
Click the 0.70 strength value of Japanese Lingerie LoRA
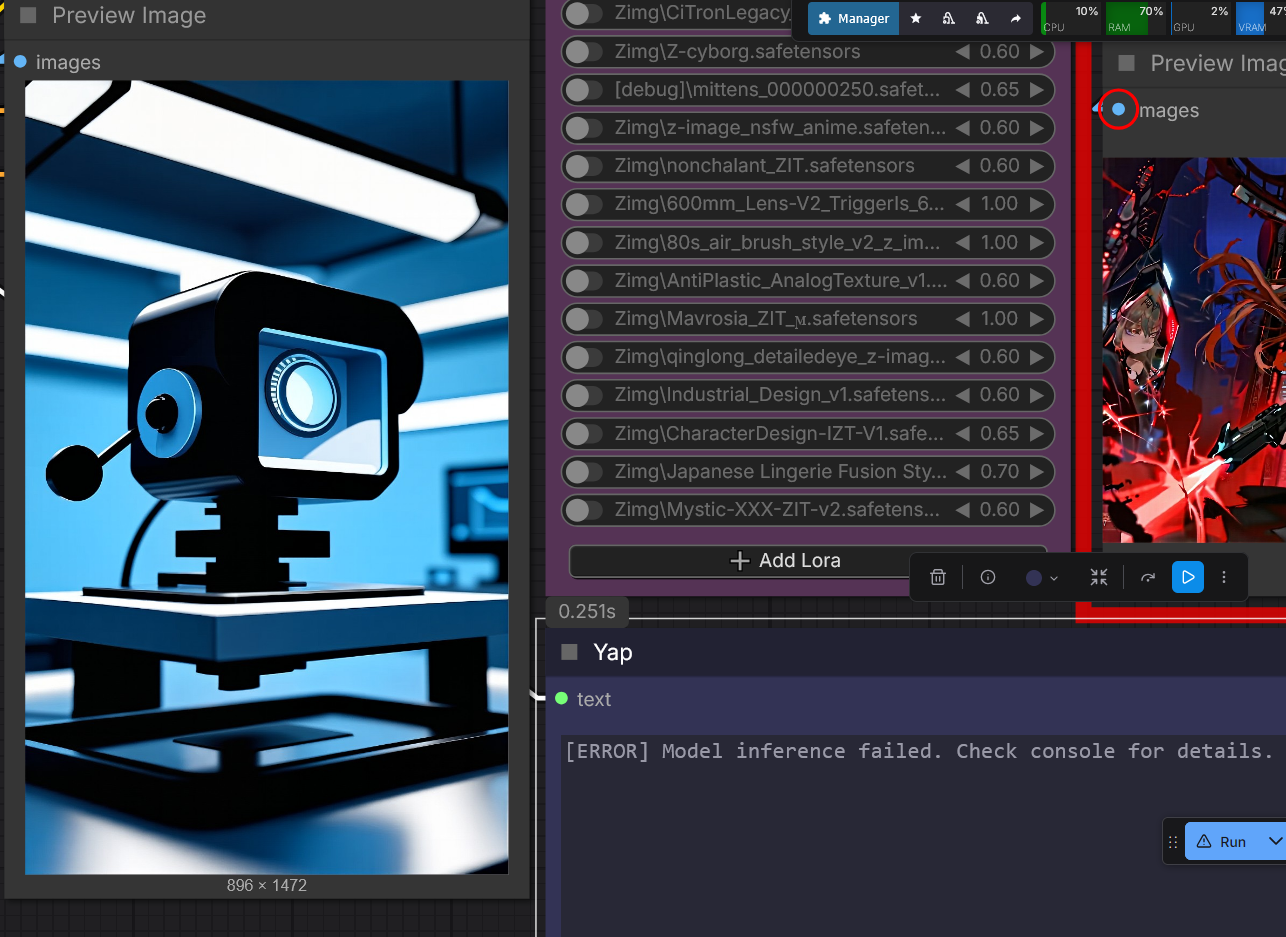1000,471
